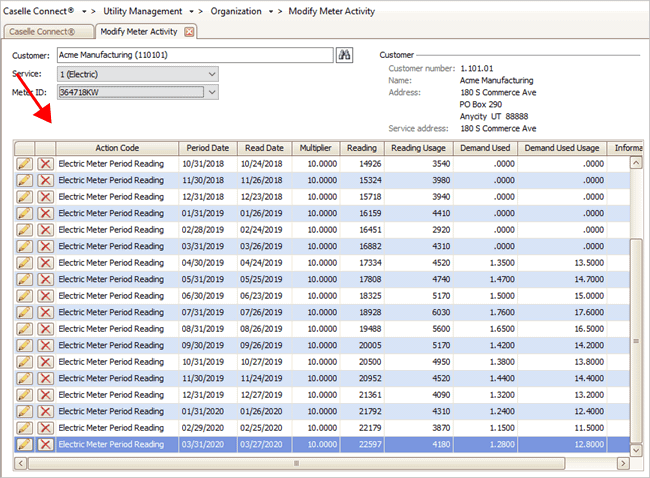
Task: Delete the 10/31/2018 period reading row
Action: 45,163
